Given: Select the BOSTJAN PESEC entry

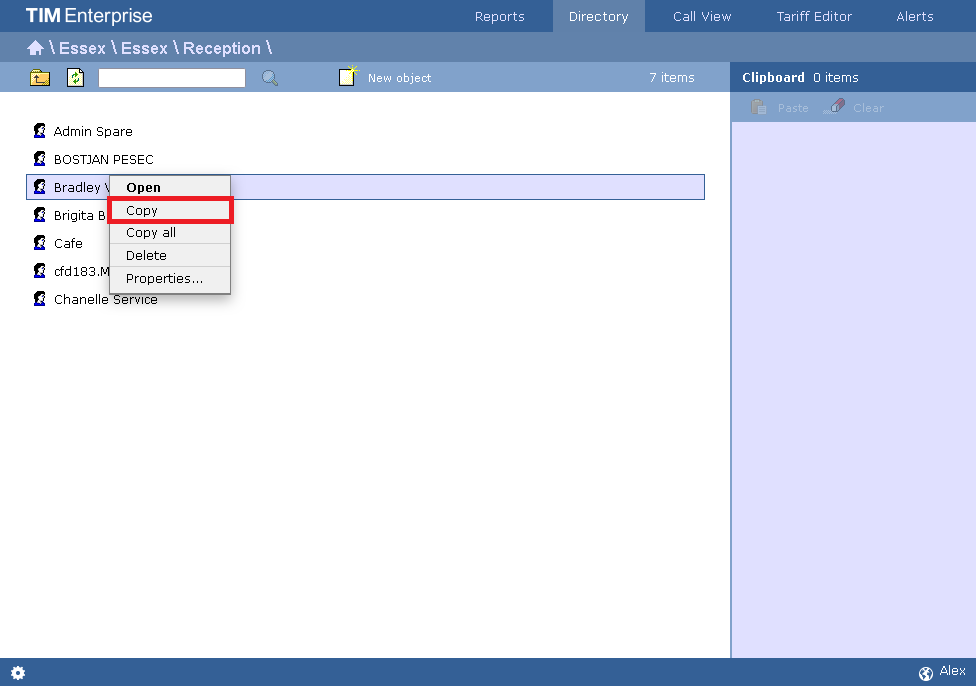Looking at the screenshot, I should pyautogui.click(x=103, y=159).
